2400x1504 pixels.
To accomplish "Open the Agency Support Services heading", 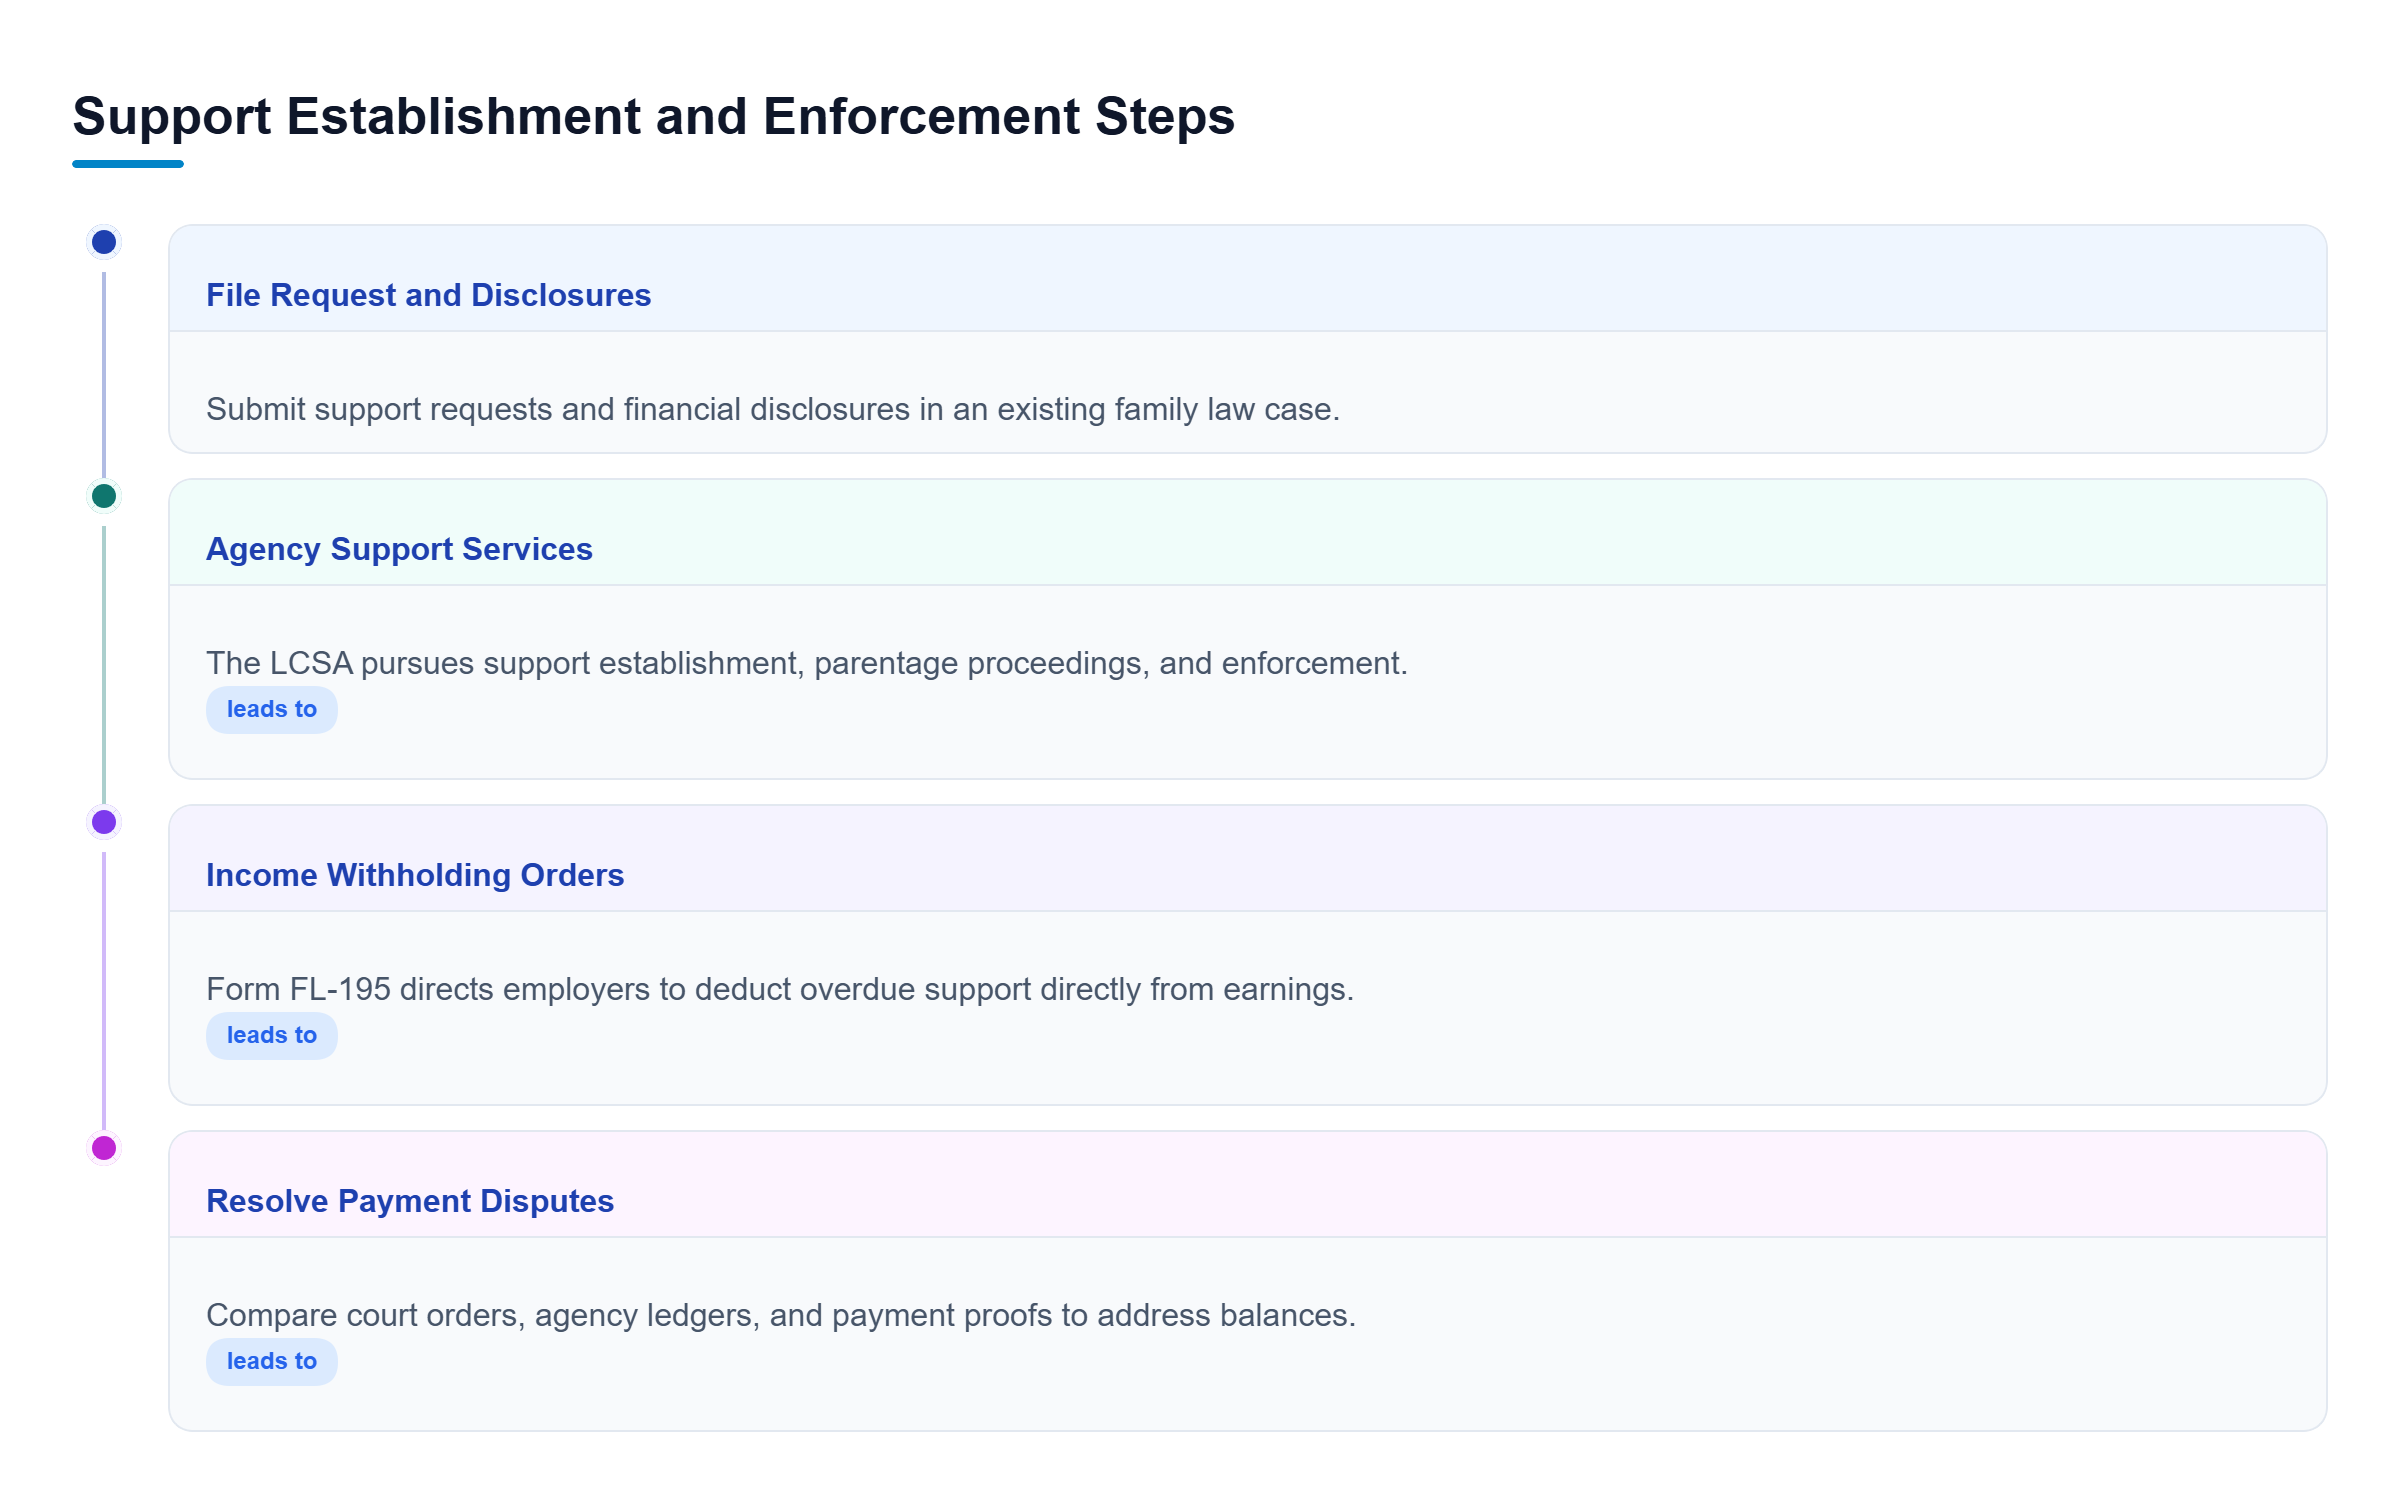I will pos(399,549).
